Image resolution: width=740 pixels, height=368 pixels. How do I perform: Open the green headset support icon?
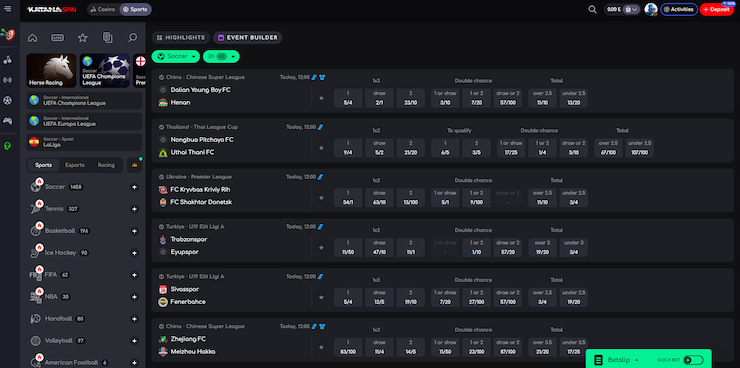click(x=8, y=146)
